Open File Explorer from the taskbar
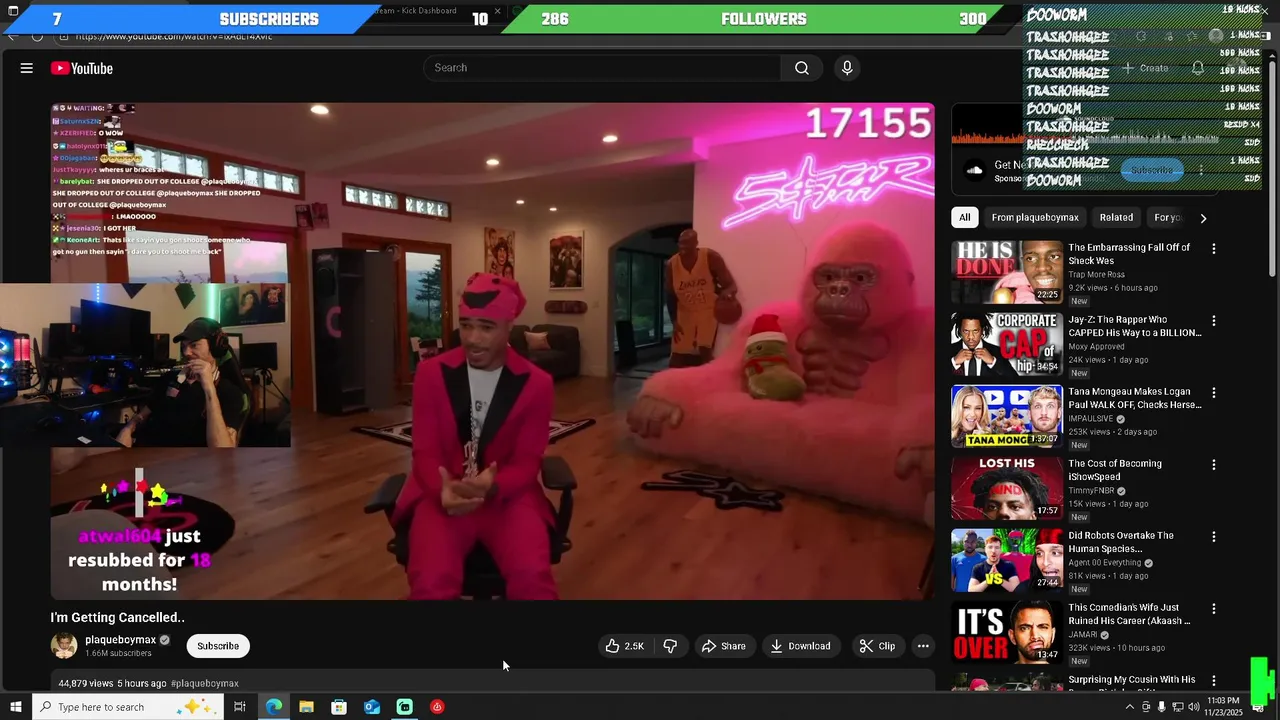 306,707
